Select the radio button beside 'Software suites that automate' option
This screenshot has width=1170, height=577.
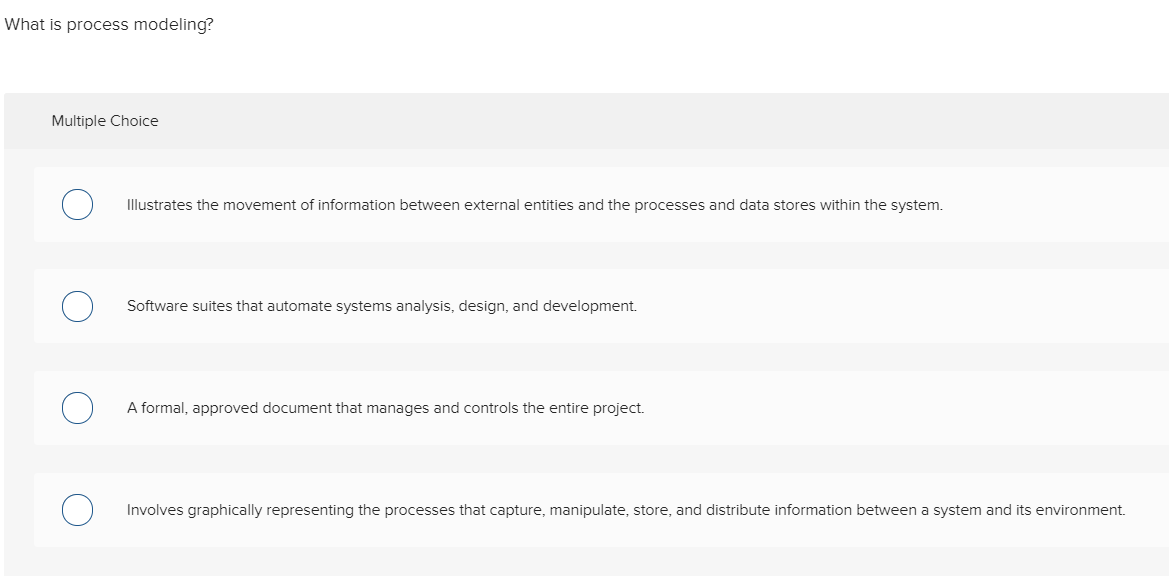pos(77,306)
